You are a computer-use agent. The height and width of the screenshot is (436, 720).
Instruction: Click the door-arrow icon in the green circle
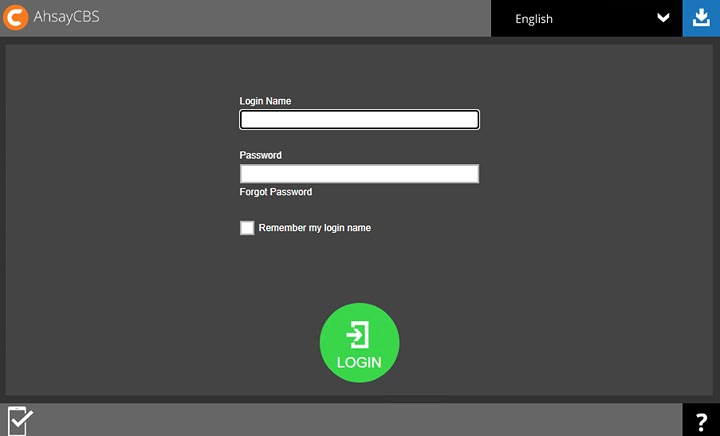[x=359, y=334]
